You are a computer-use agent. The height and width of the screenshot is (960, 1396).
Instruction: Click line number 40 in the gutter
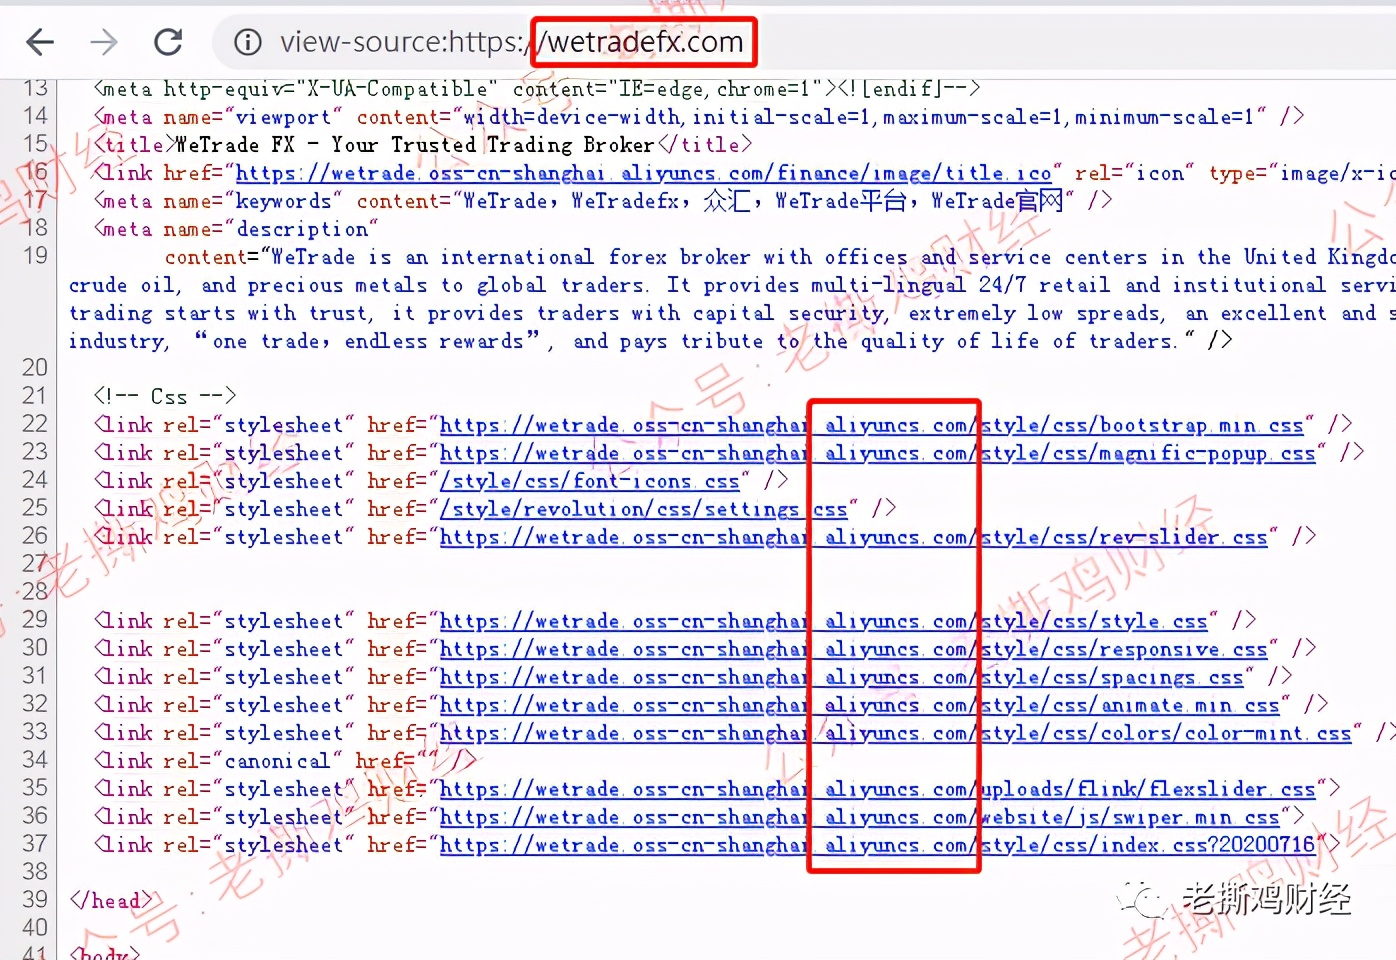tap(35, 928)
